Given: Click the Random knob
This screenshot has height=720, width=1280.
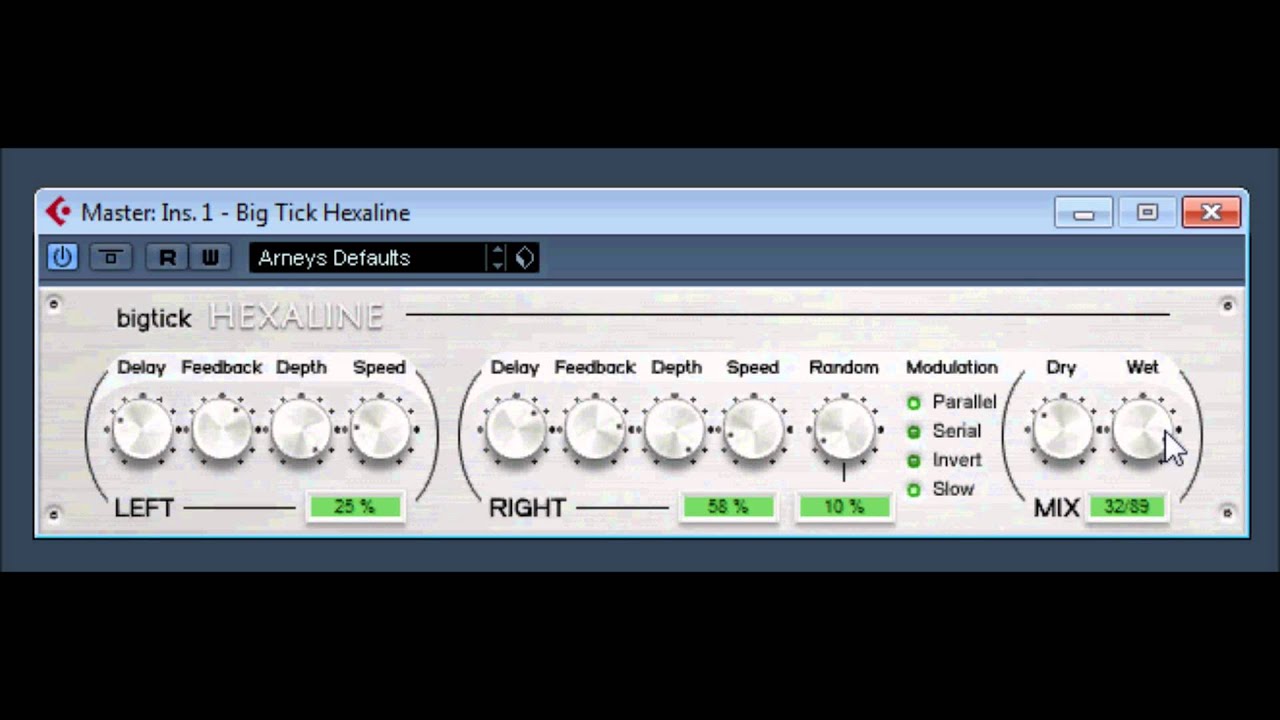Looking at the screenshot, I should 844,429.
